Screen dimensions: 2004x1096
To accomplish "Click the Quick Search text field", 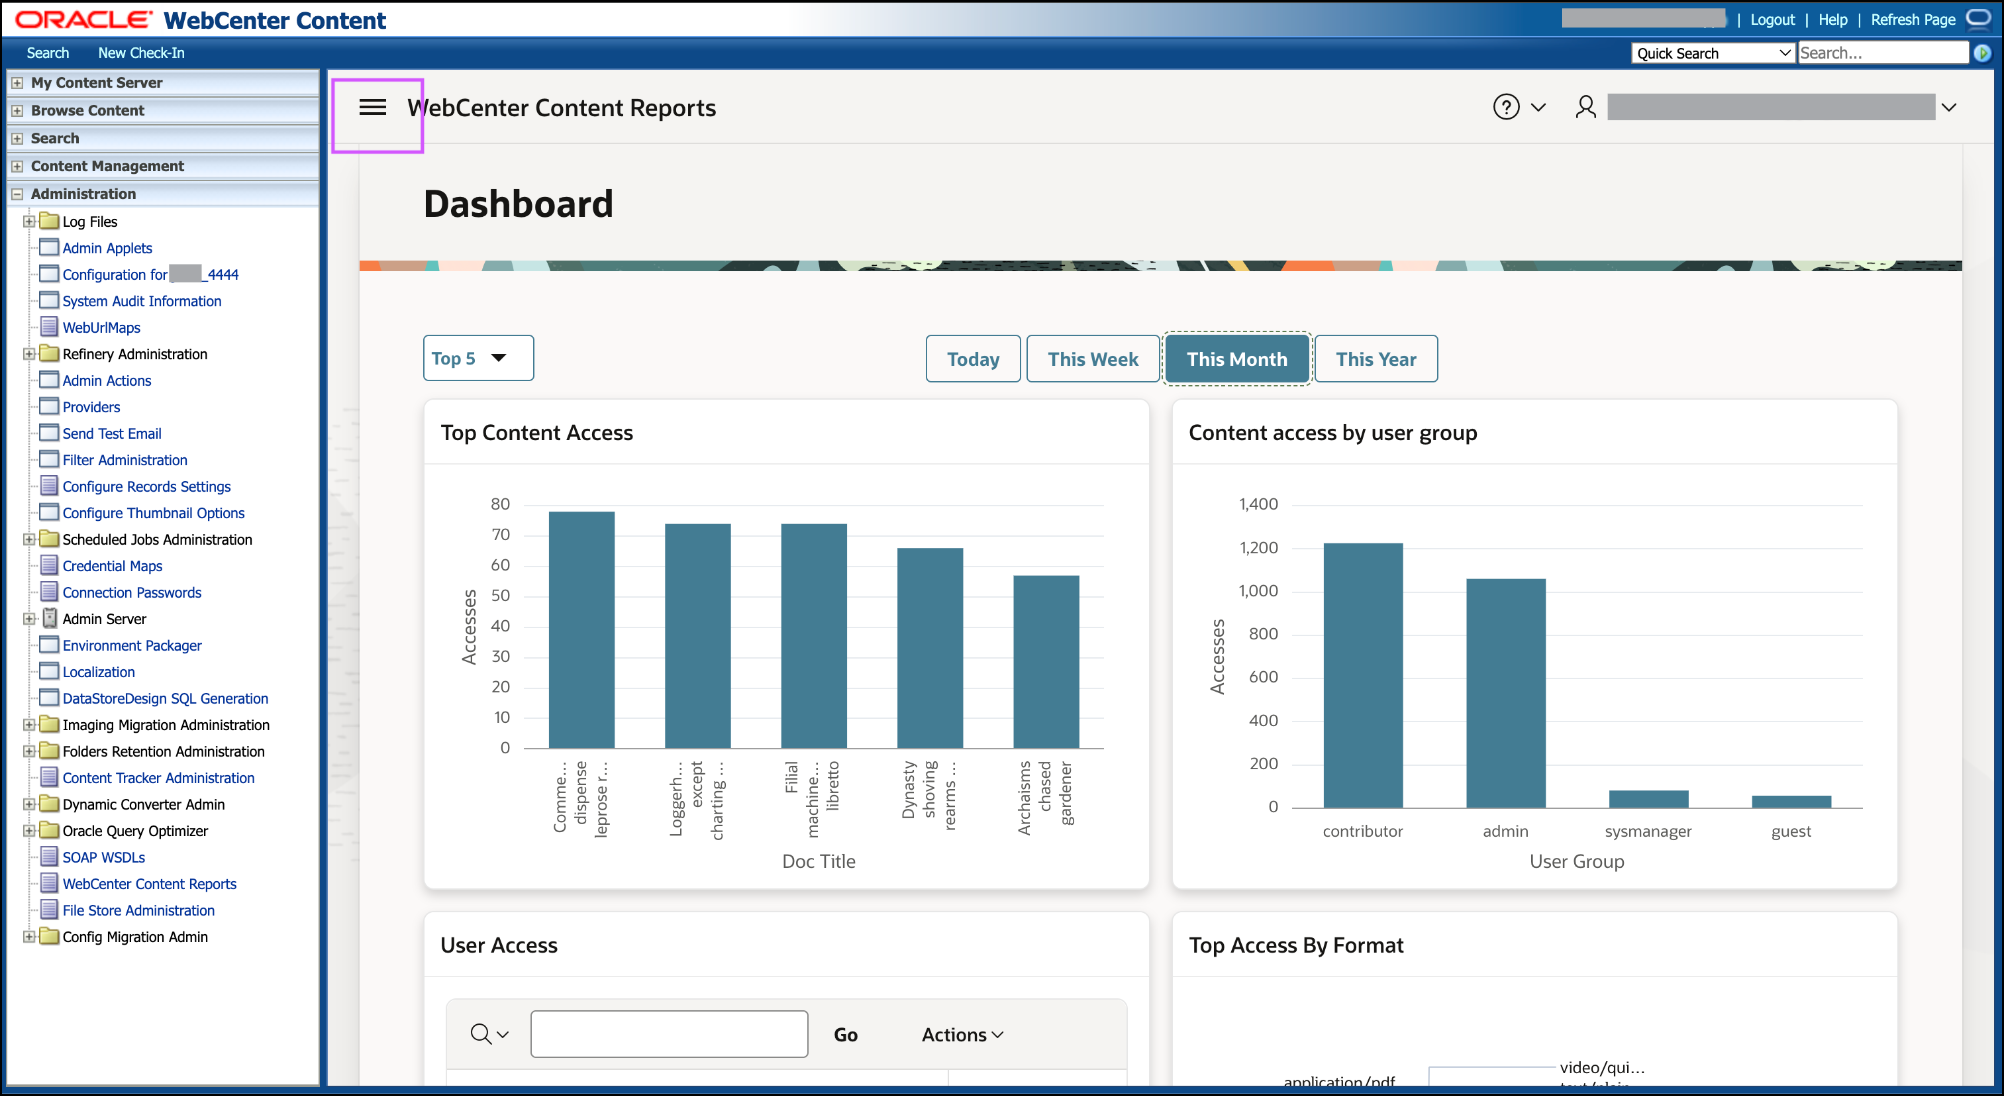I will [1883, 53].
